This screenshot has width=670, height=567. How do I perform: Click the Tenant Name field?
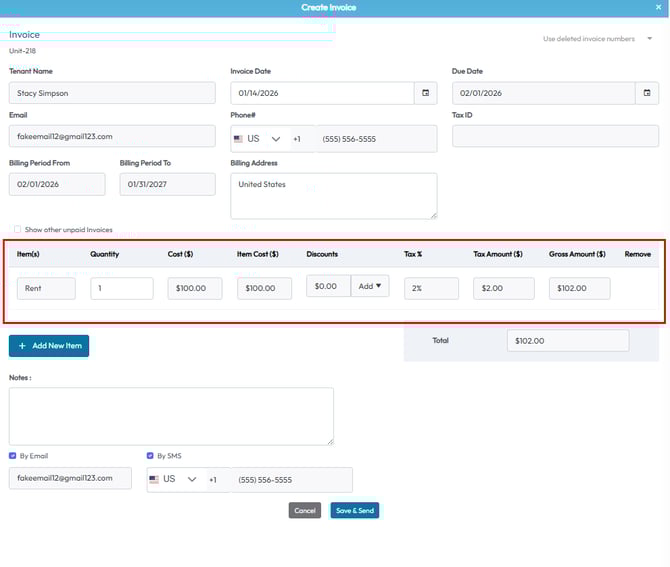click(x=112, y=93)
